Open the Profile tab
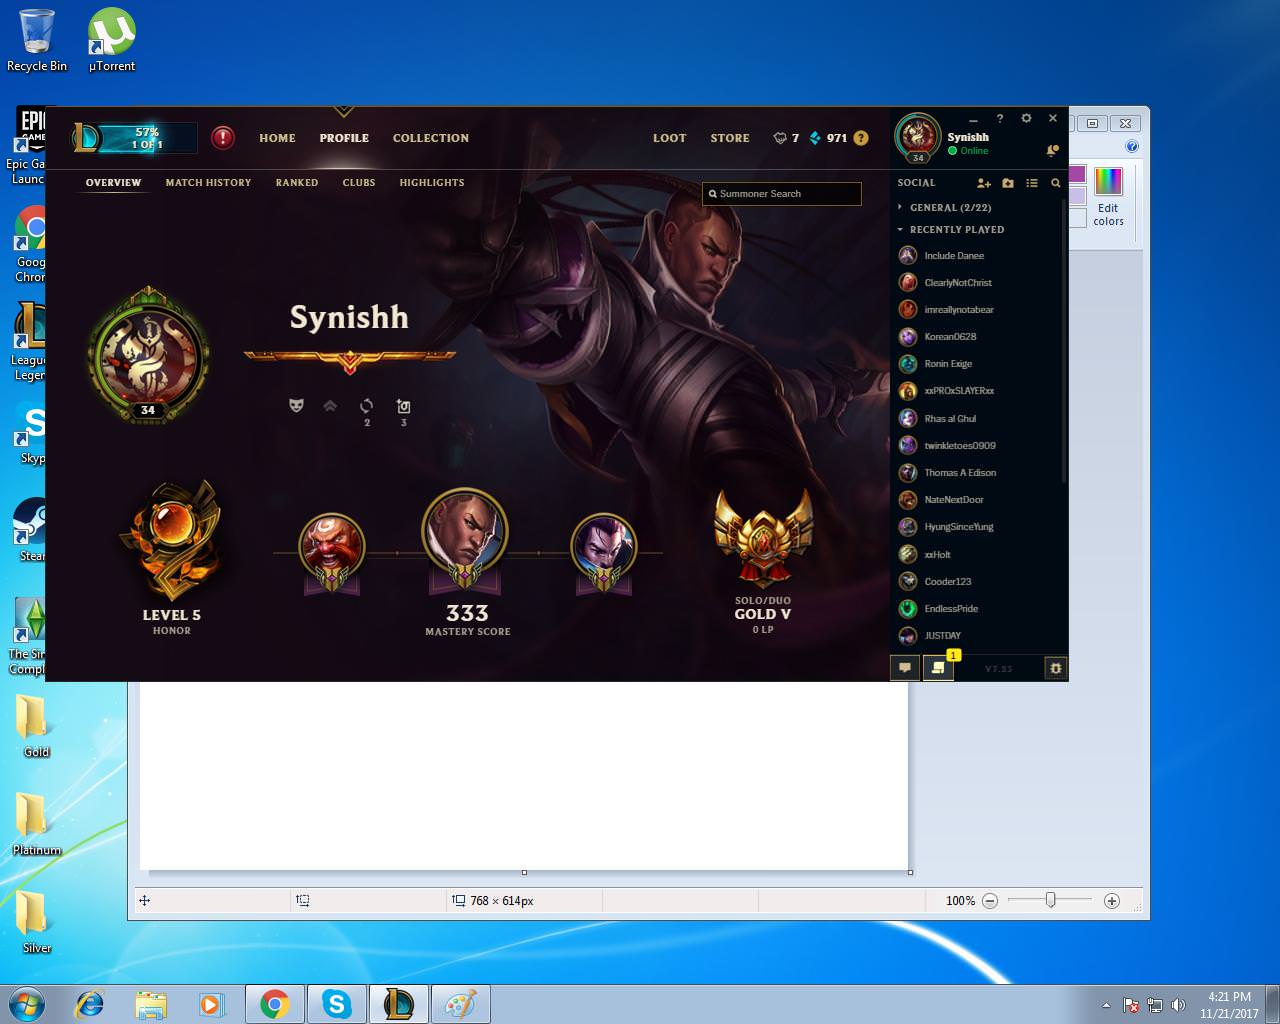This screenshot has width=1280, height=1024. [x=344, y=138]
